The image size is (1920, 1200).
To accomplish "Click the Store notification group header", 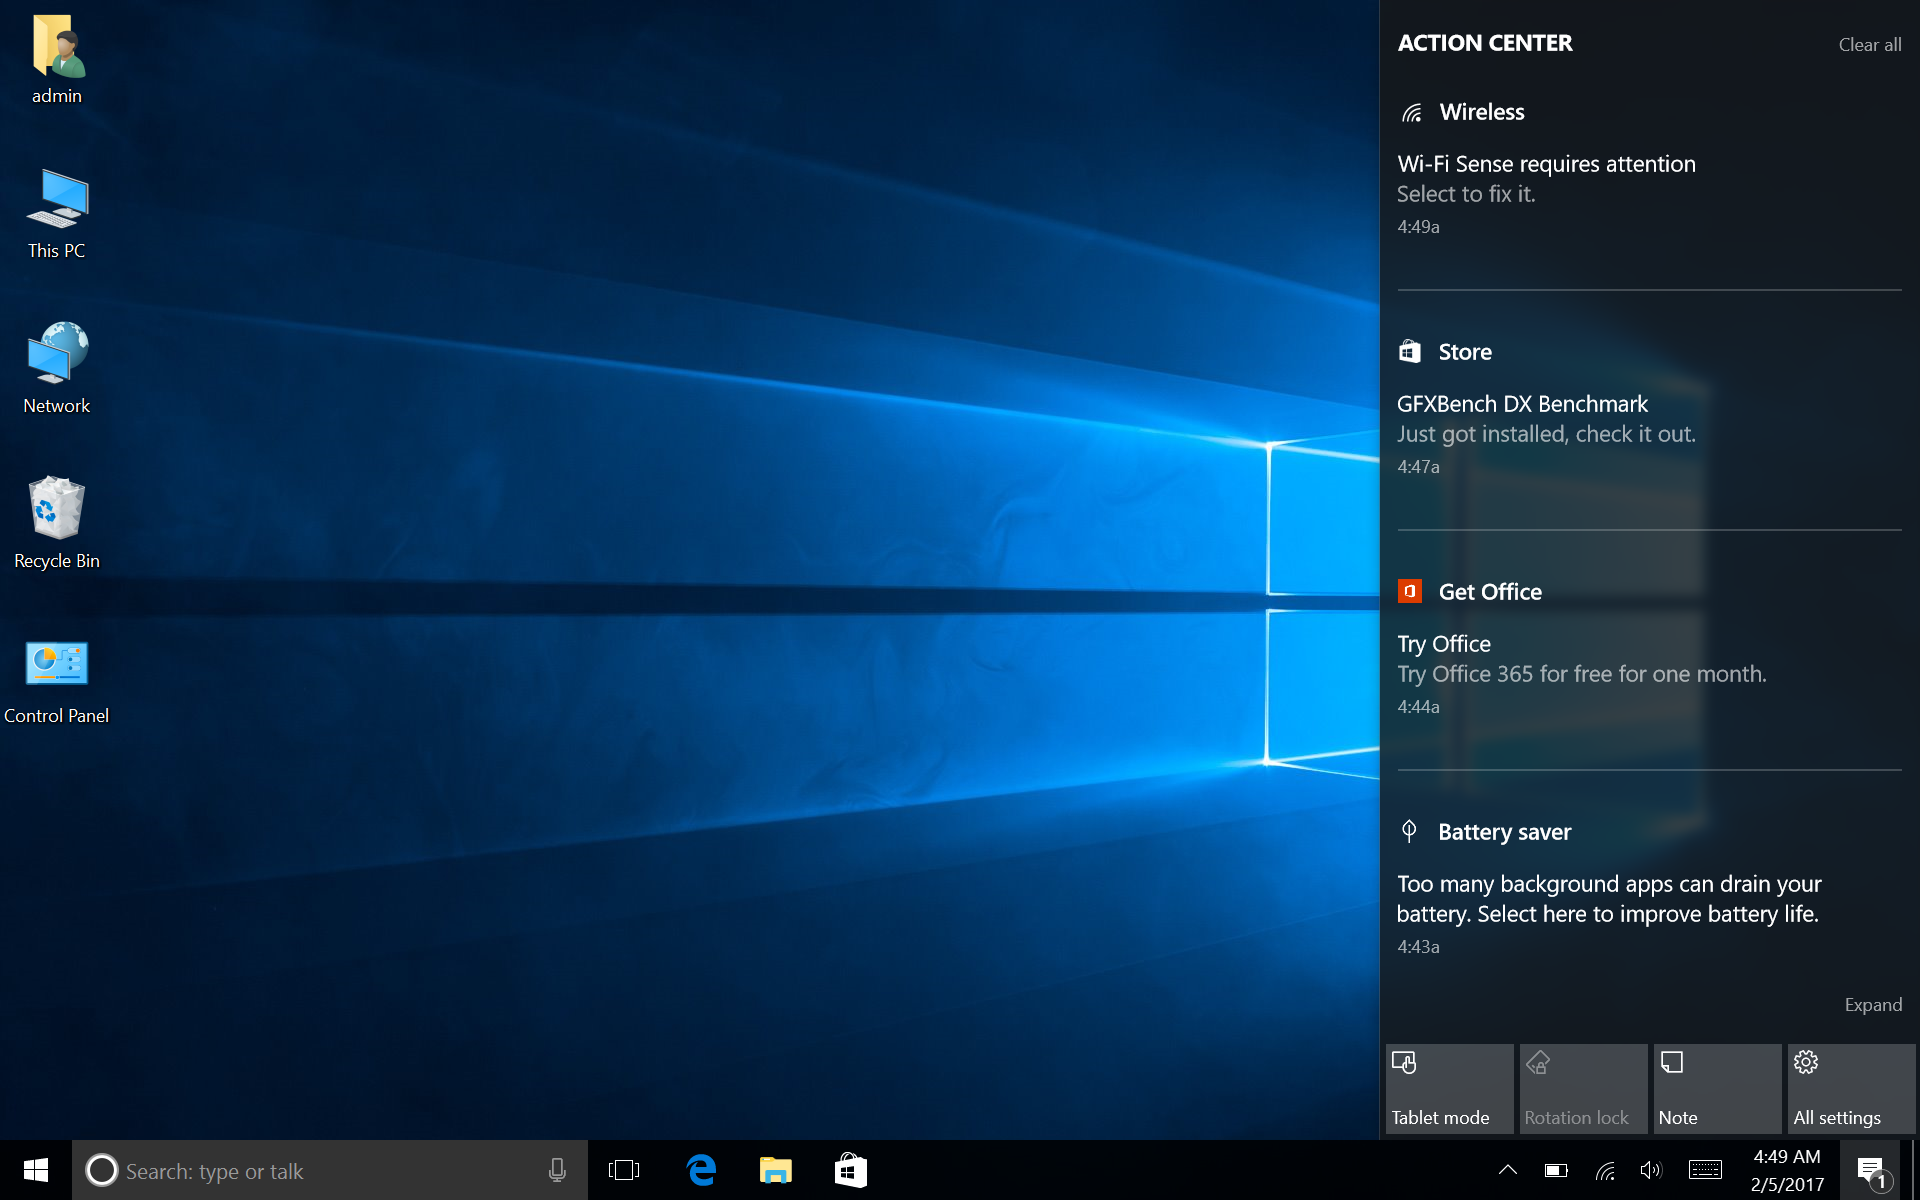I will pyautogui.click(x=1465, y=352).
